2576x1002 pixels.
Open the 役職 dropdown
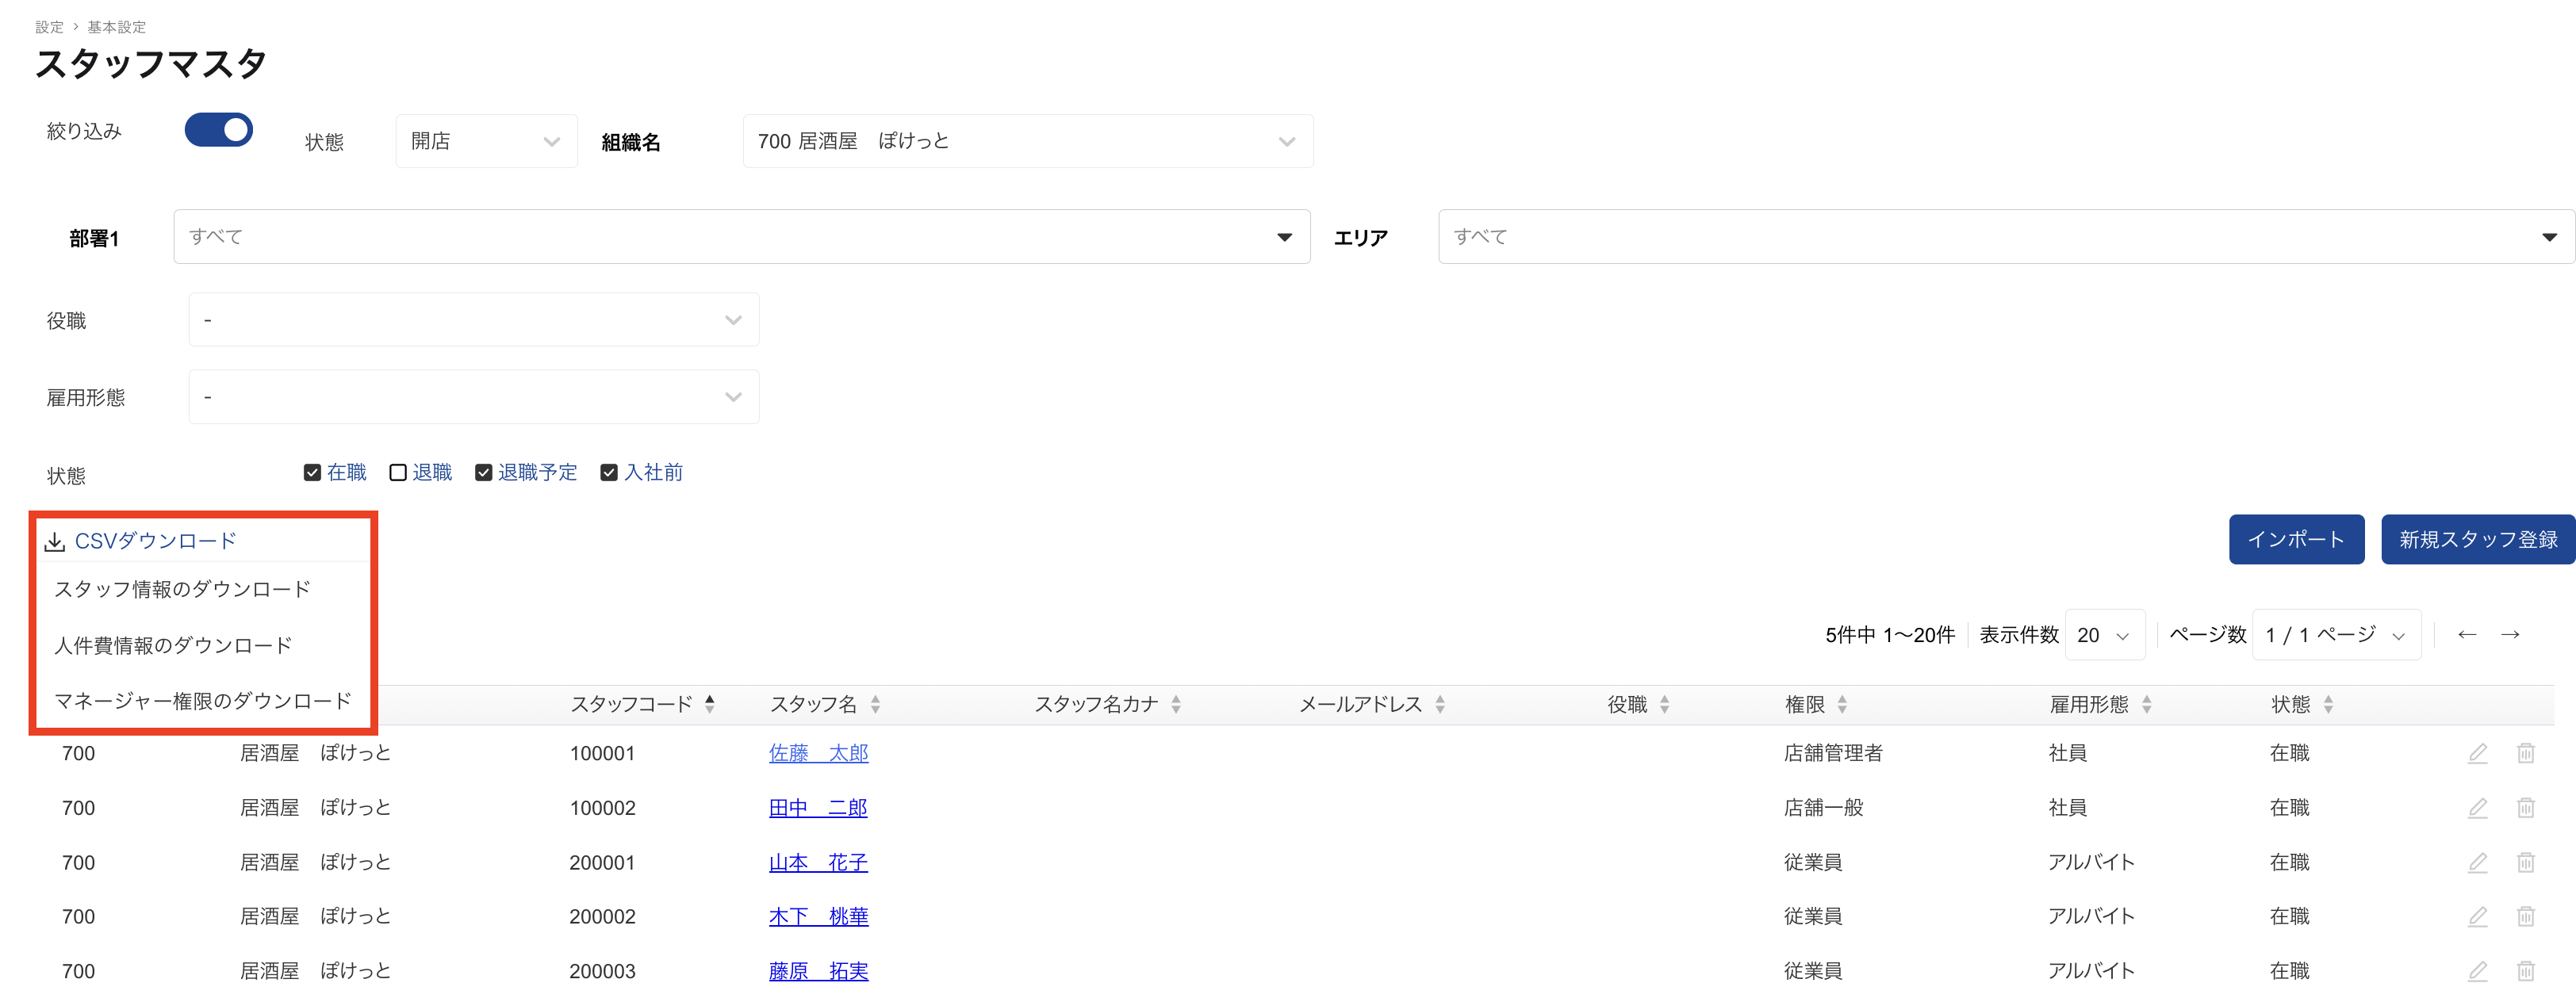click(x=474, y=320)
